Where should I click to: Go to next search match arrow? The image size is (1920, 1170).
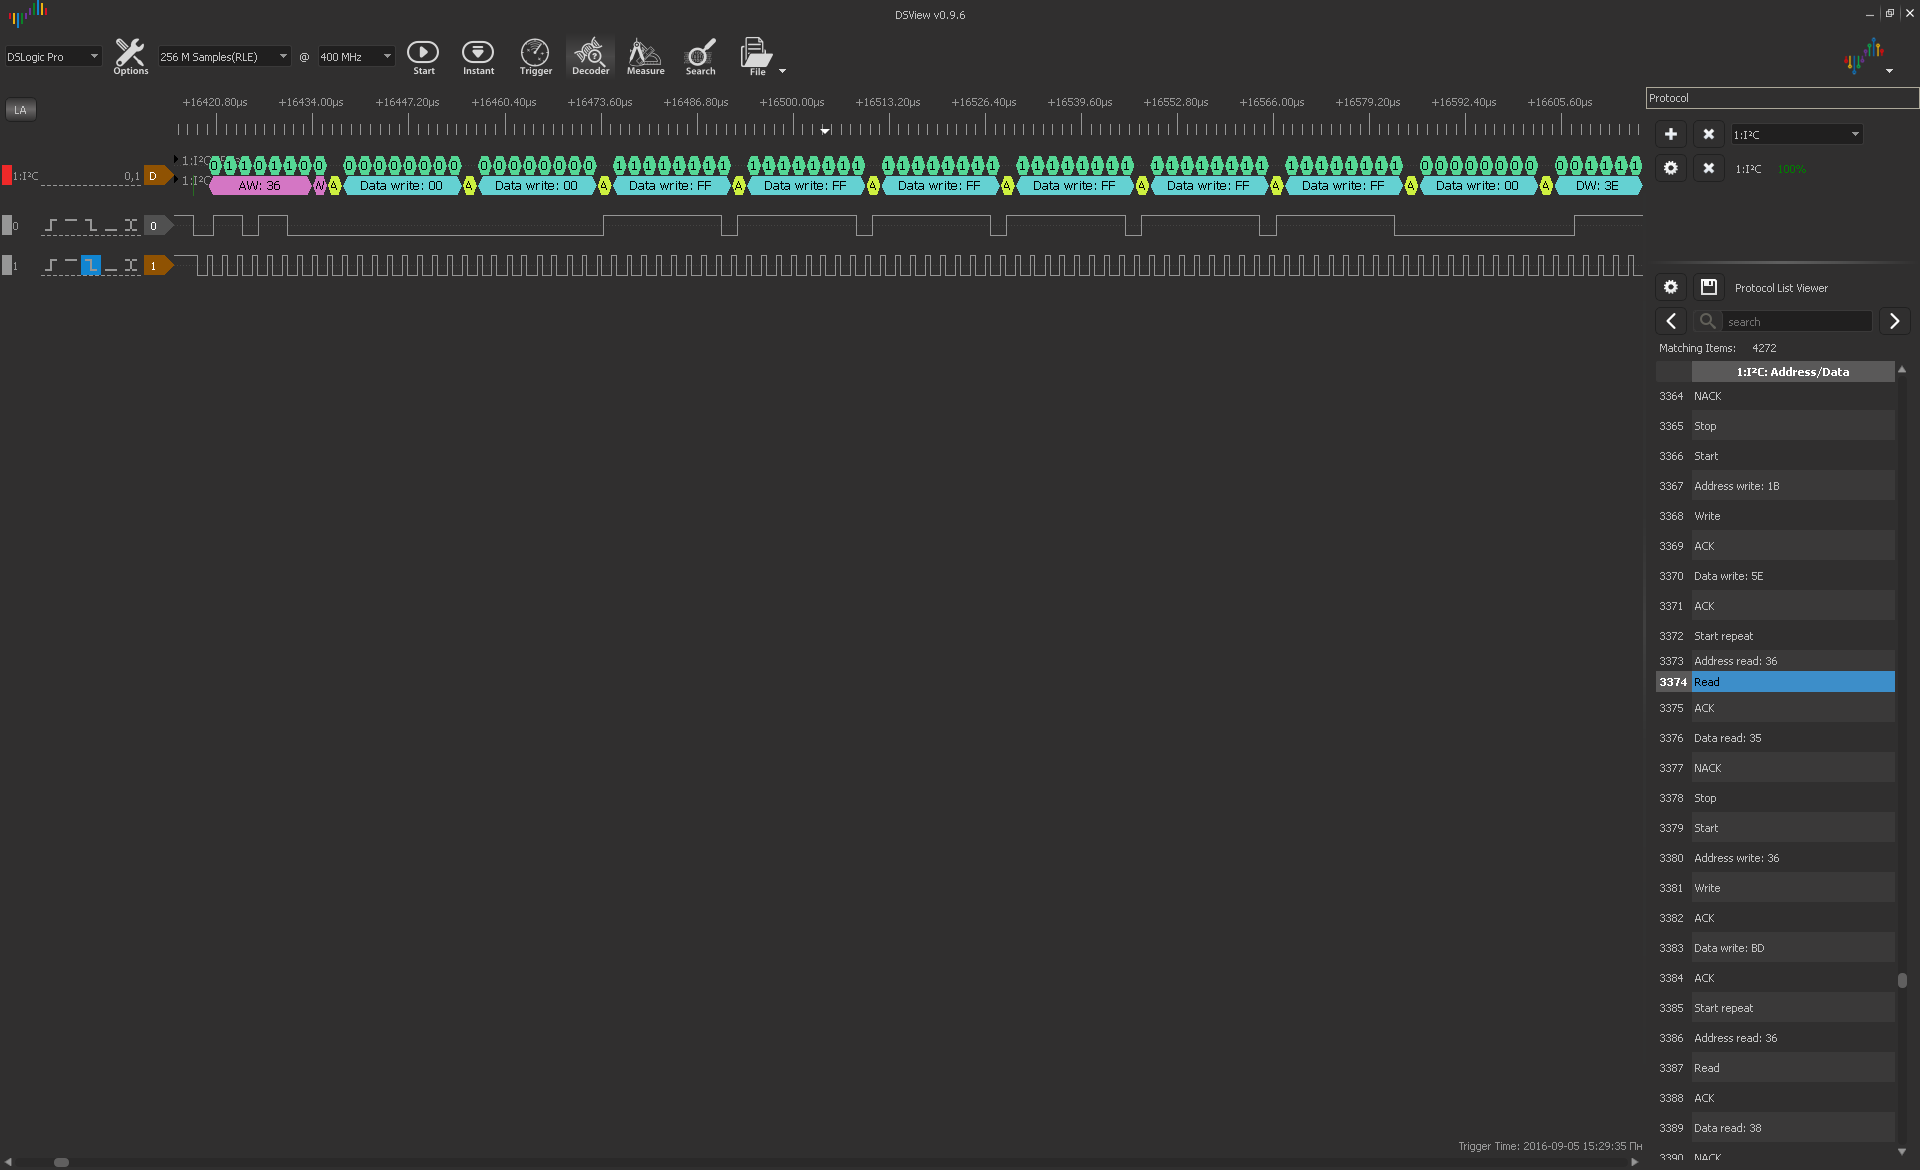coord(1894,321)
